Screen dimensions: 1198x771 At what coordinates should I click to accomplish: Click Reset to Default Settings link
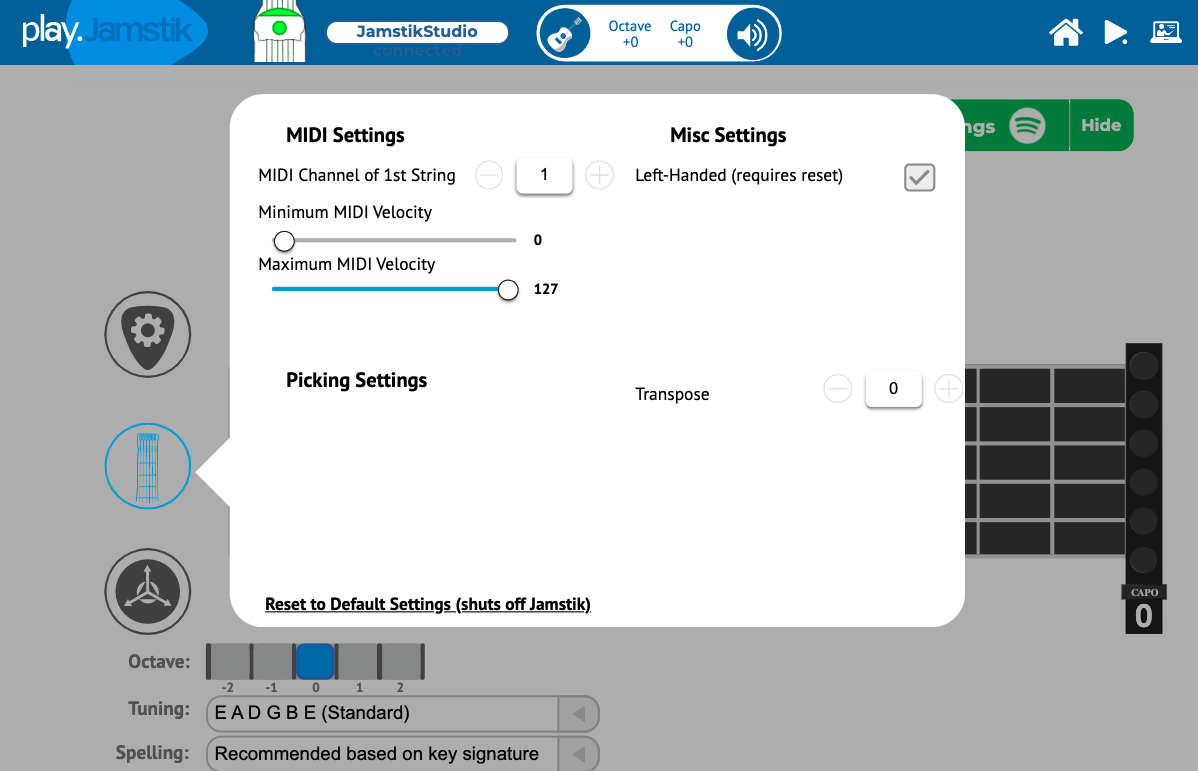click(428, 604)
